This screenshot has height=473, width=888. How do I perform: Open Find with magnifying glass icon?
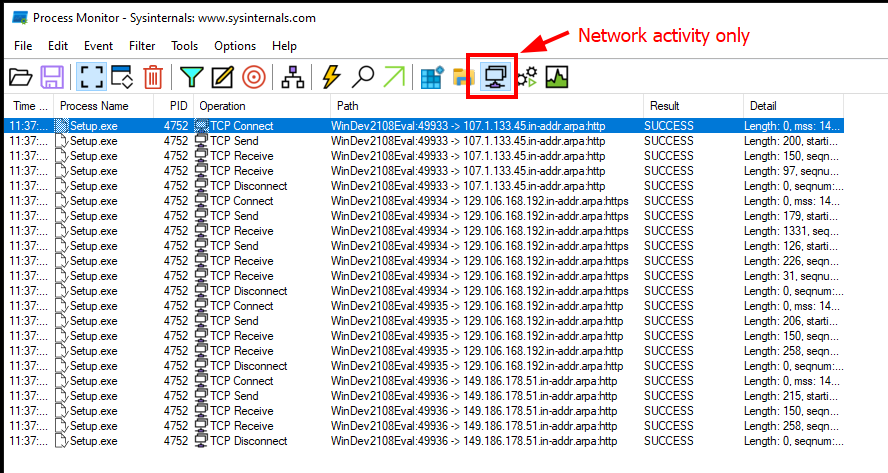[362, 77]
